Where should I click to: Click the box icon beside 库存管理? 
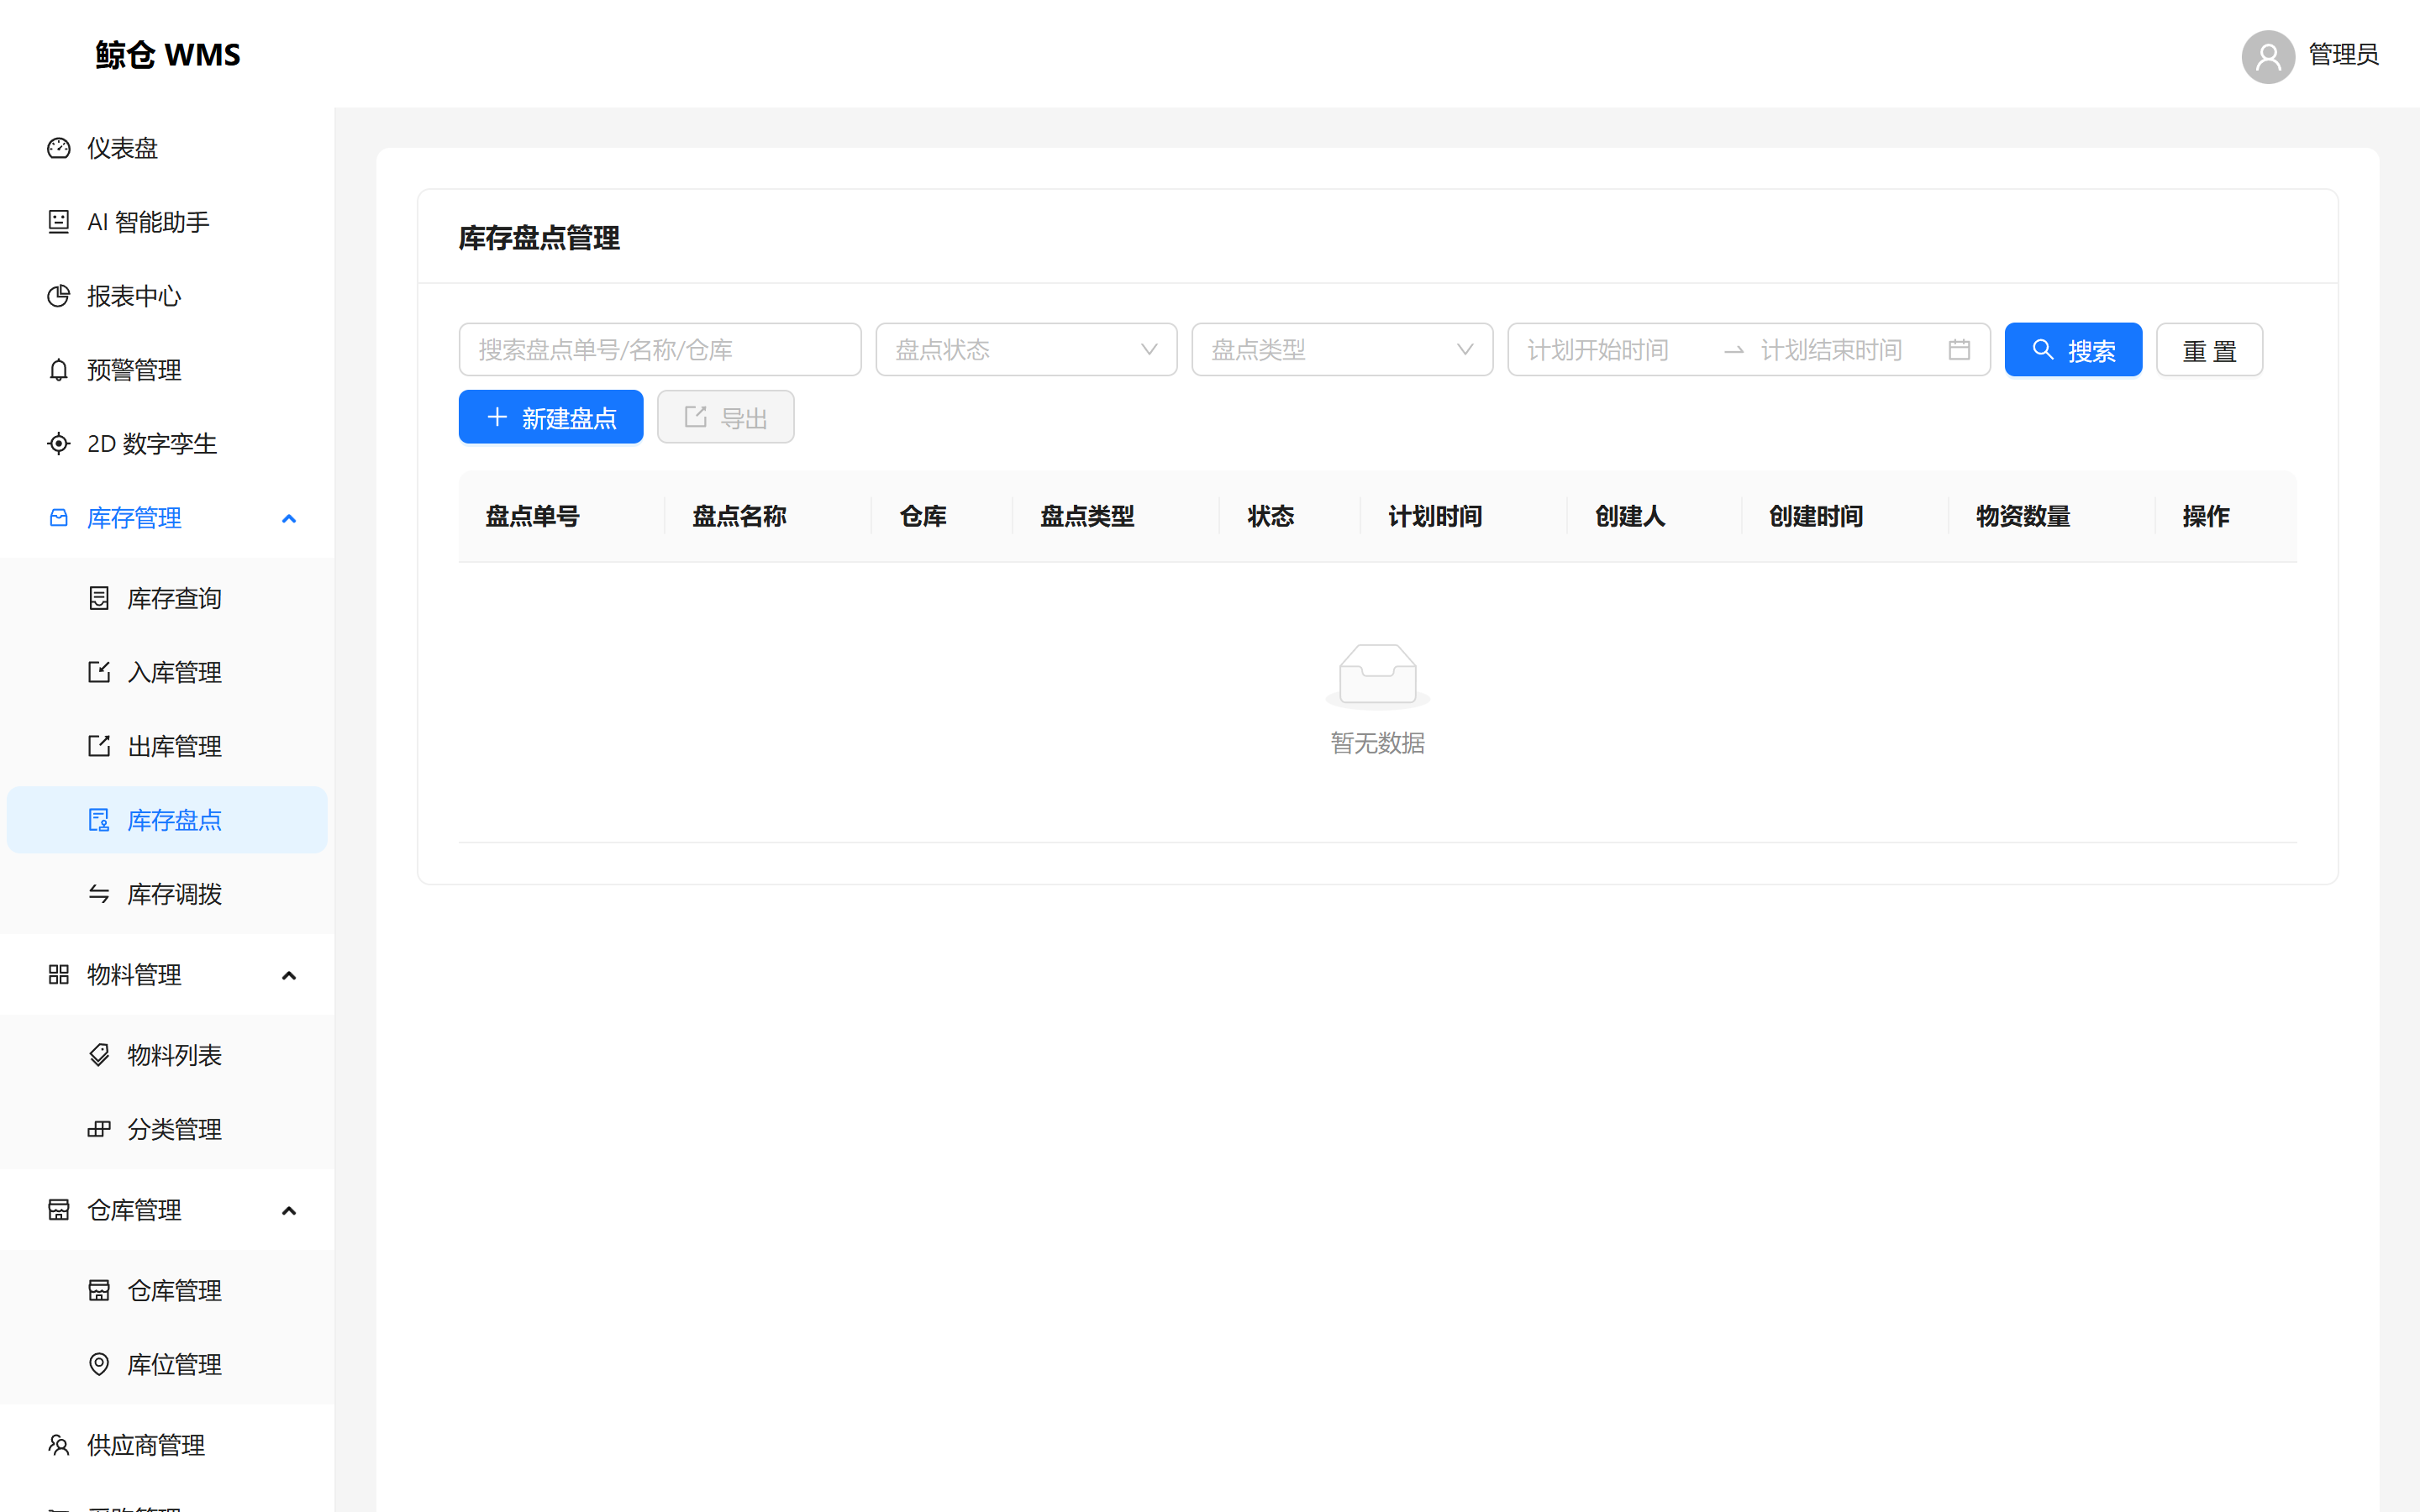59,518
